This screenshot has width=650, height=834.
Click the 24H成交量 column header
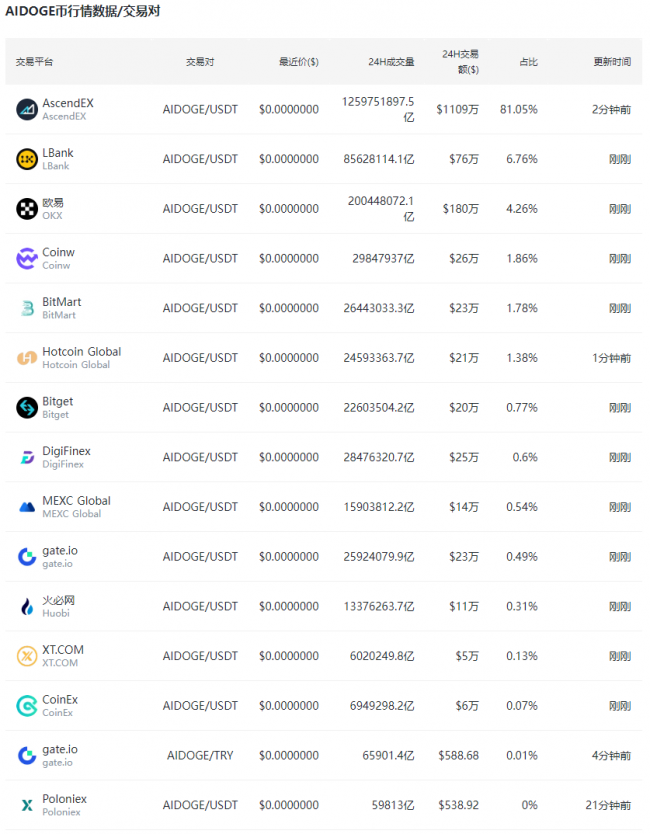click(x=391, y=62)
